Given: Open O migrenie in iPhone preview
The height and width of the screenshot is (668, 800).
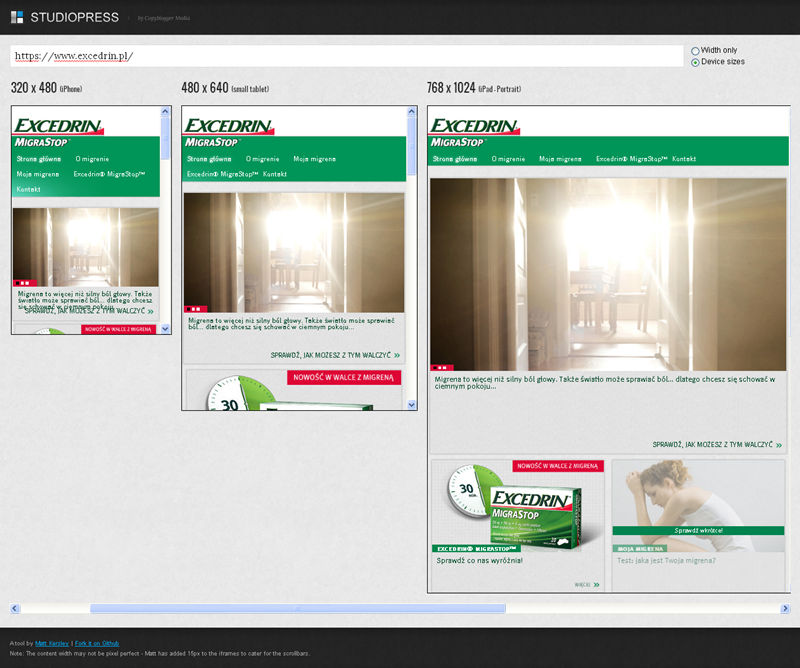Looking at the screenshot, I should tap(92, 159).
